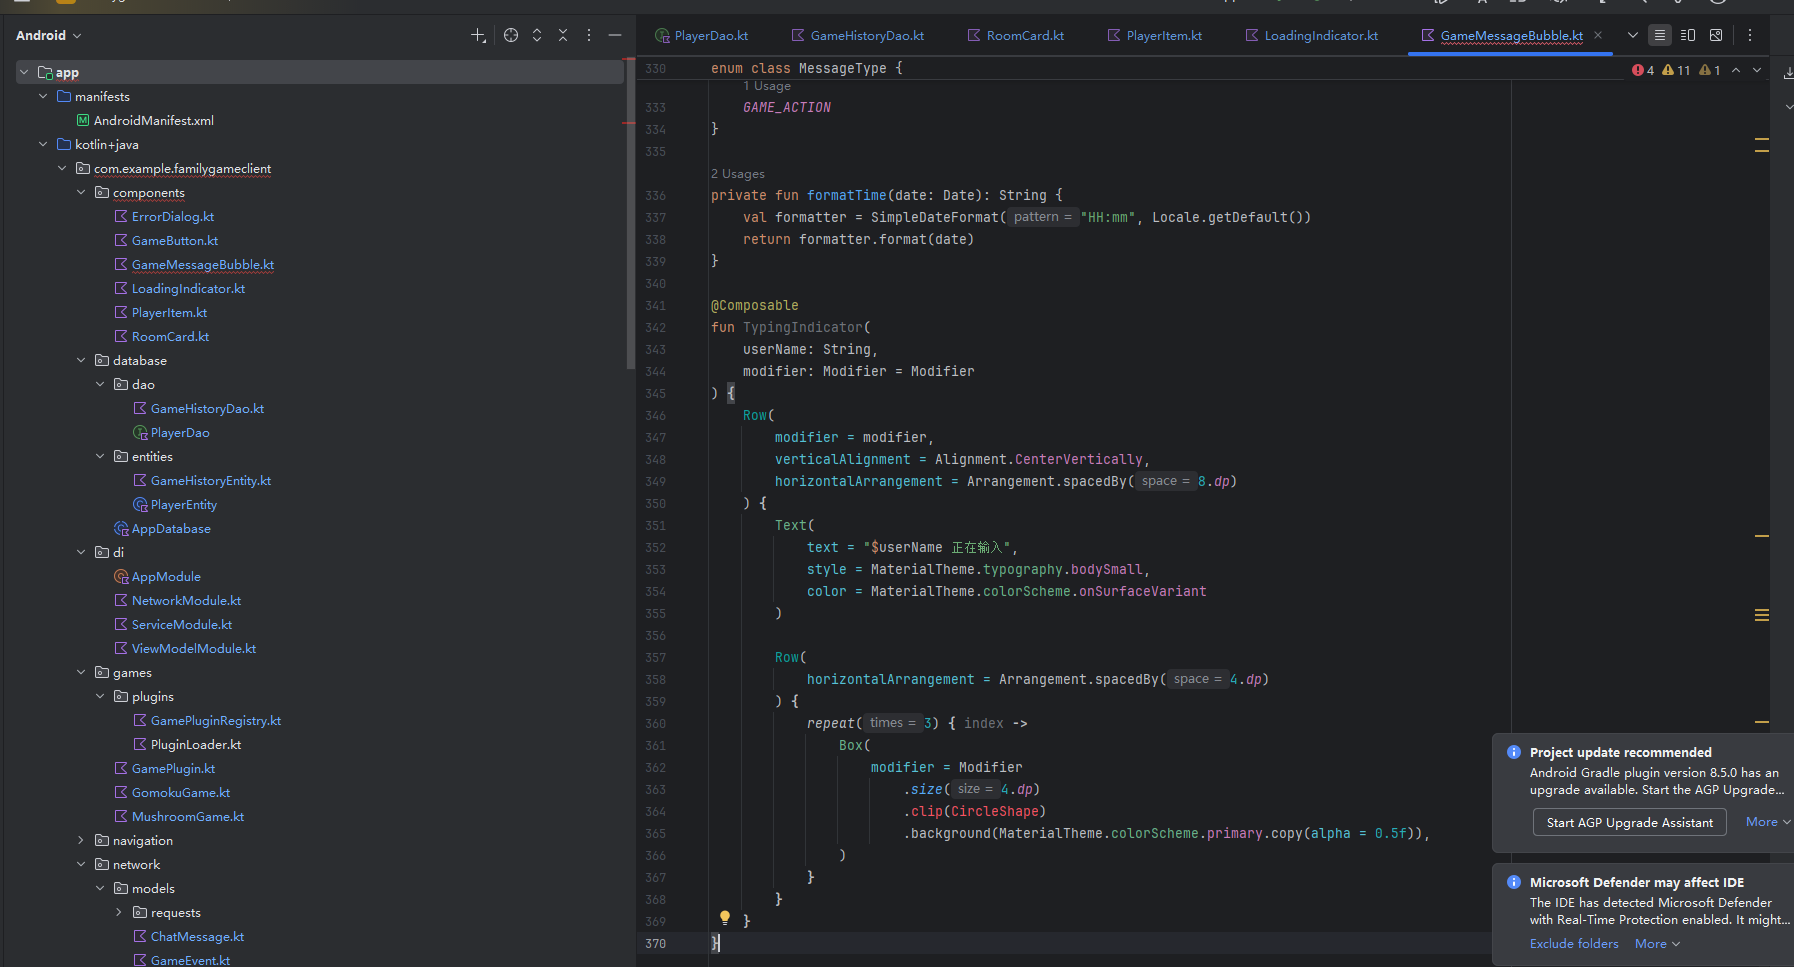Switch editor to Design view mode

(1716, 35)
